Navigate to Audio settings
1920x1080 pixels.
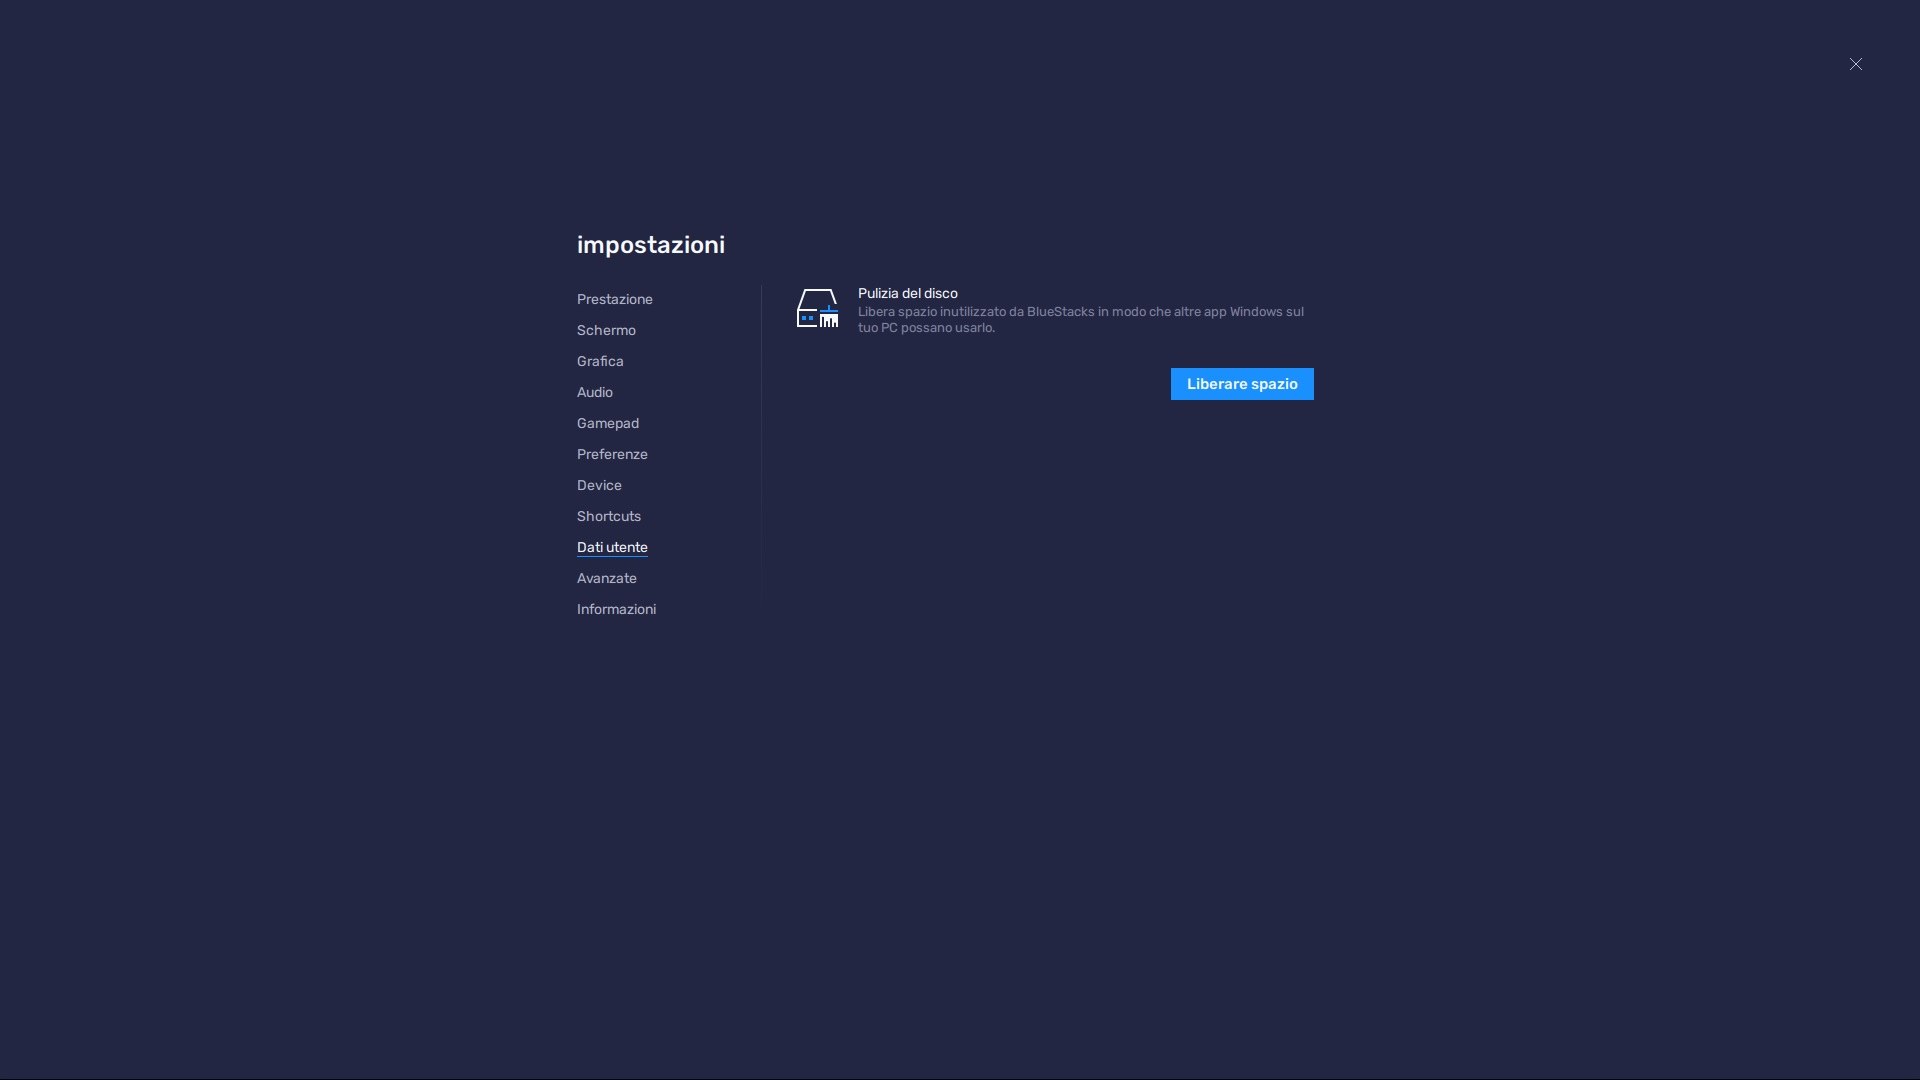[595, 393]
